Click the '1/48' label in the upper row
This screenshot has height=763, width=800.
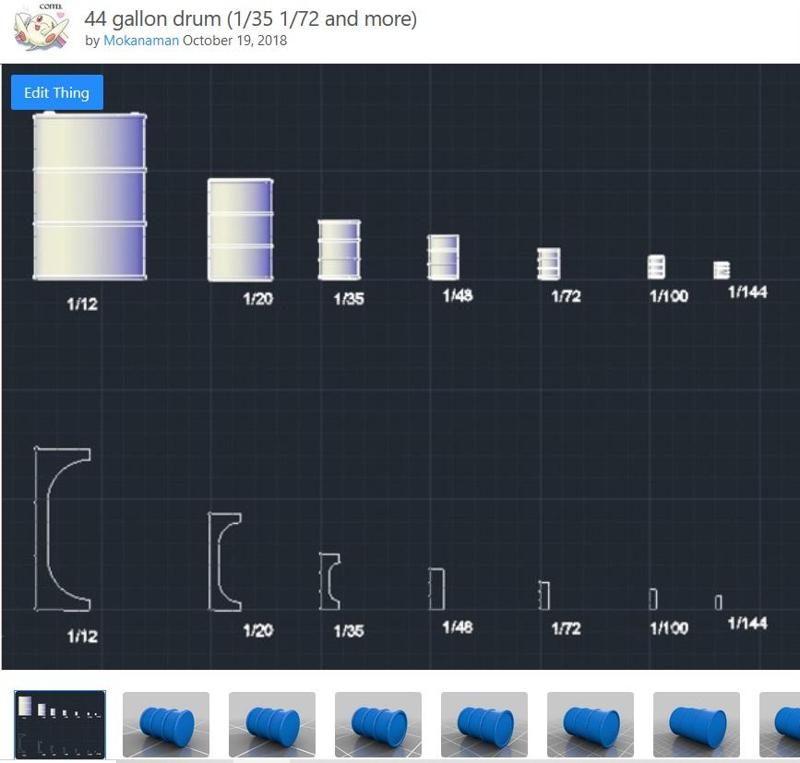(x=458, y=296)
